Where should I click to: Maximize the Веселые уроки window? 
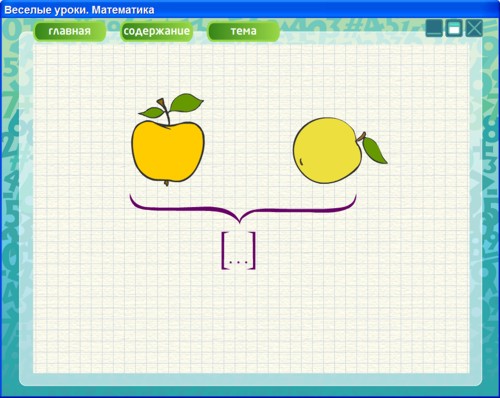454,28
